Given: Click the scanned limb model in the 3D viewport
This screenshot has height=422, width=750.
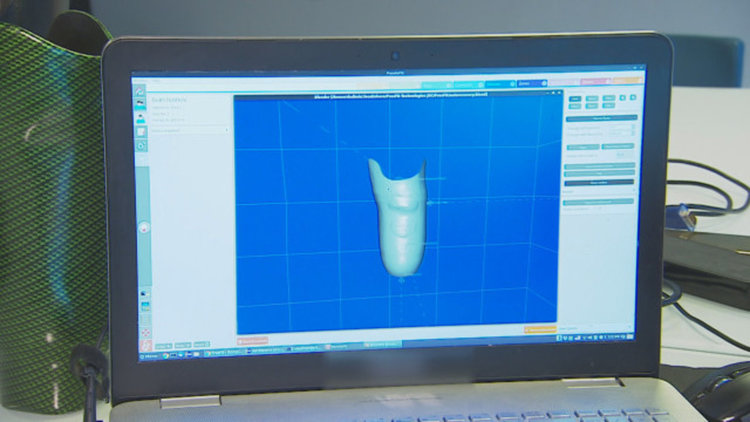Looking at the screenshot, I should tap(398, 215).
